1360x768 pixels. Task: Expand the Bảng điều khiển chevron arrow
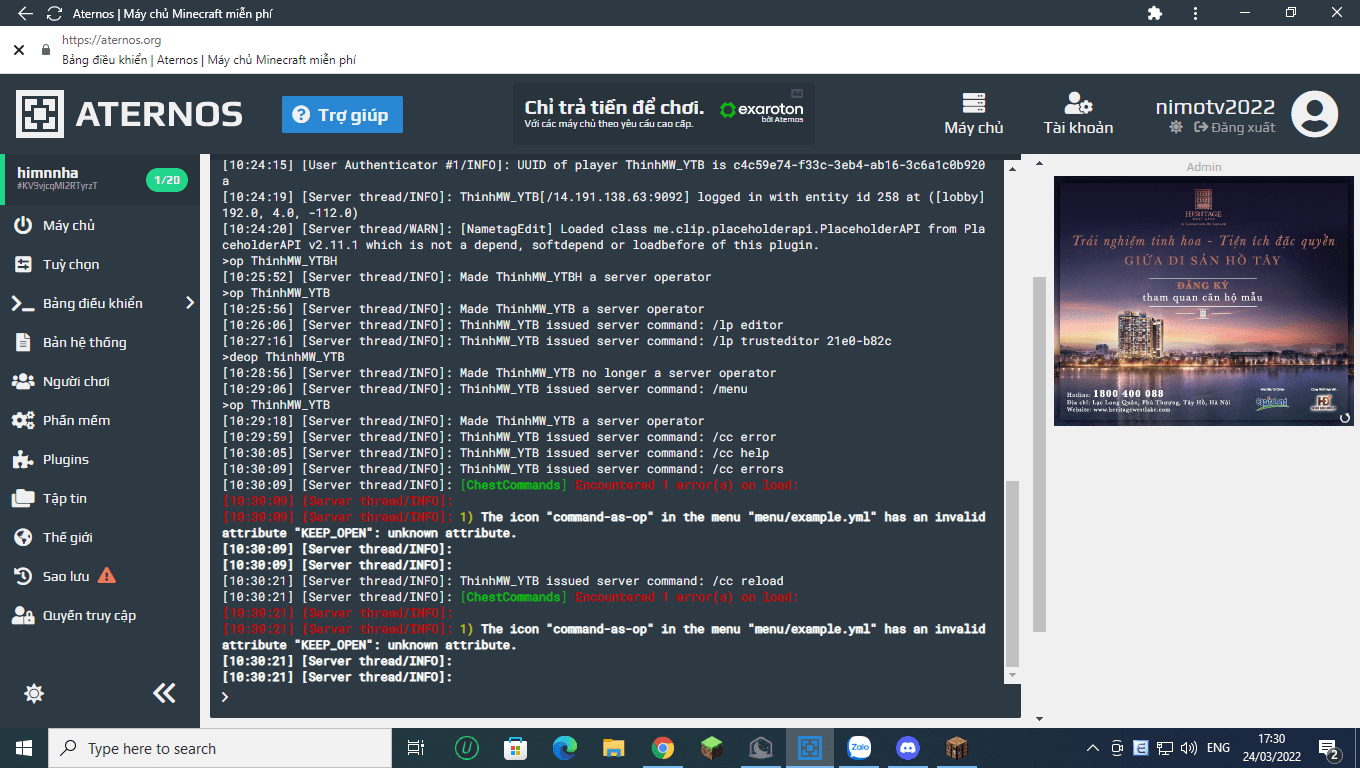pos(190,303)
